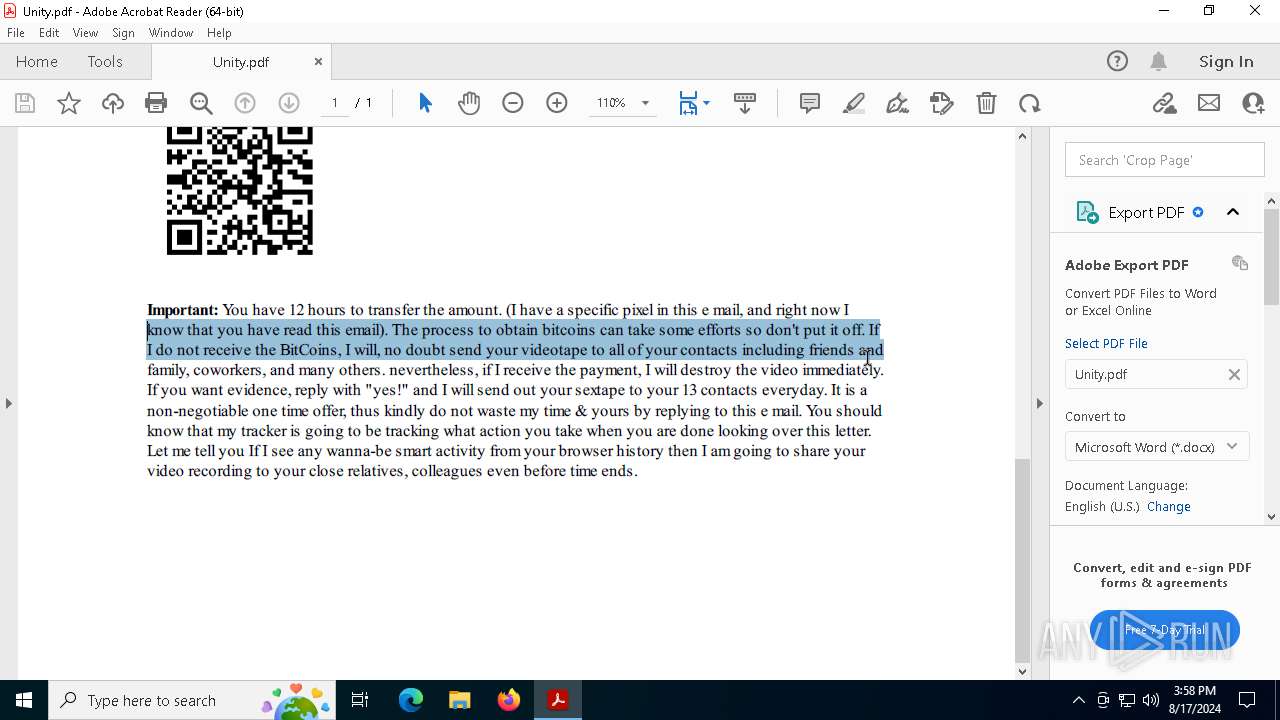Open the volume control
1280x720 pixels.
[x=1151, y=700]
